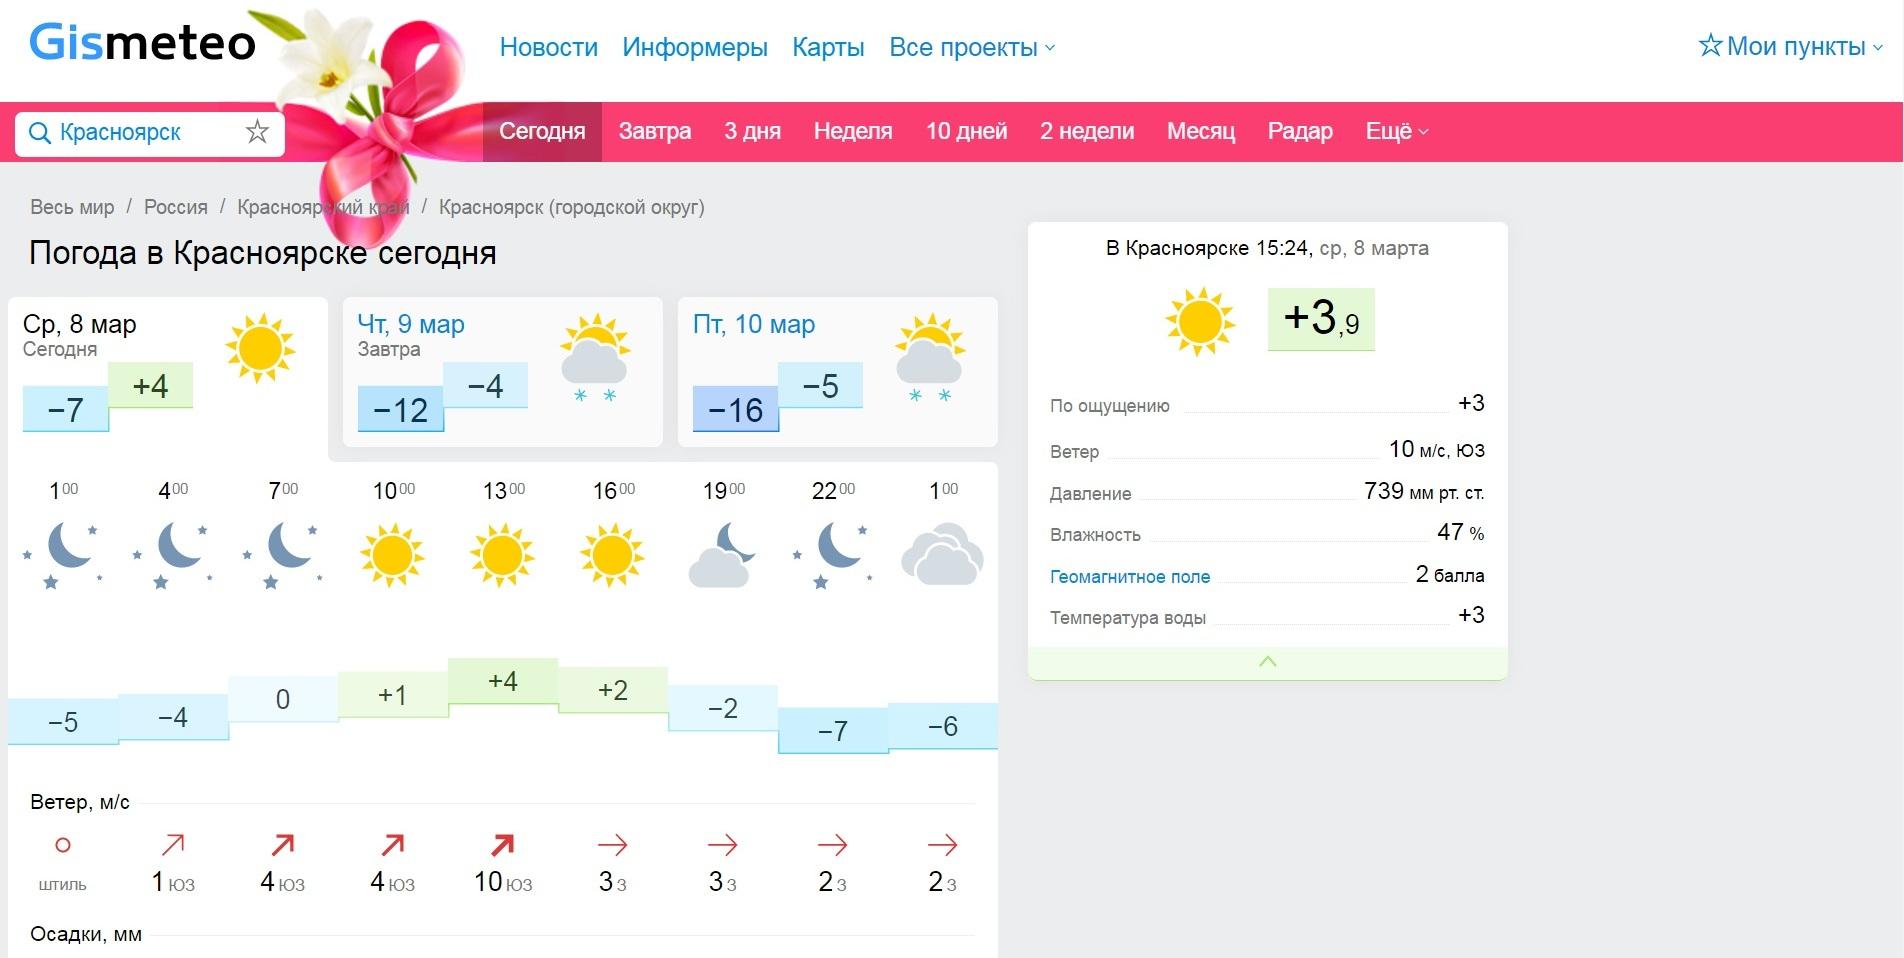Open the 10 дней forecast tab
Image resolution: width=1904 pixels, height=958 pixels.
click(x=965, y=131)
